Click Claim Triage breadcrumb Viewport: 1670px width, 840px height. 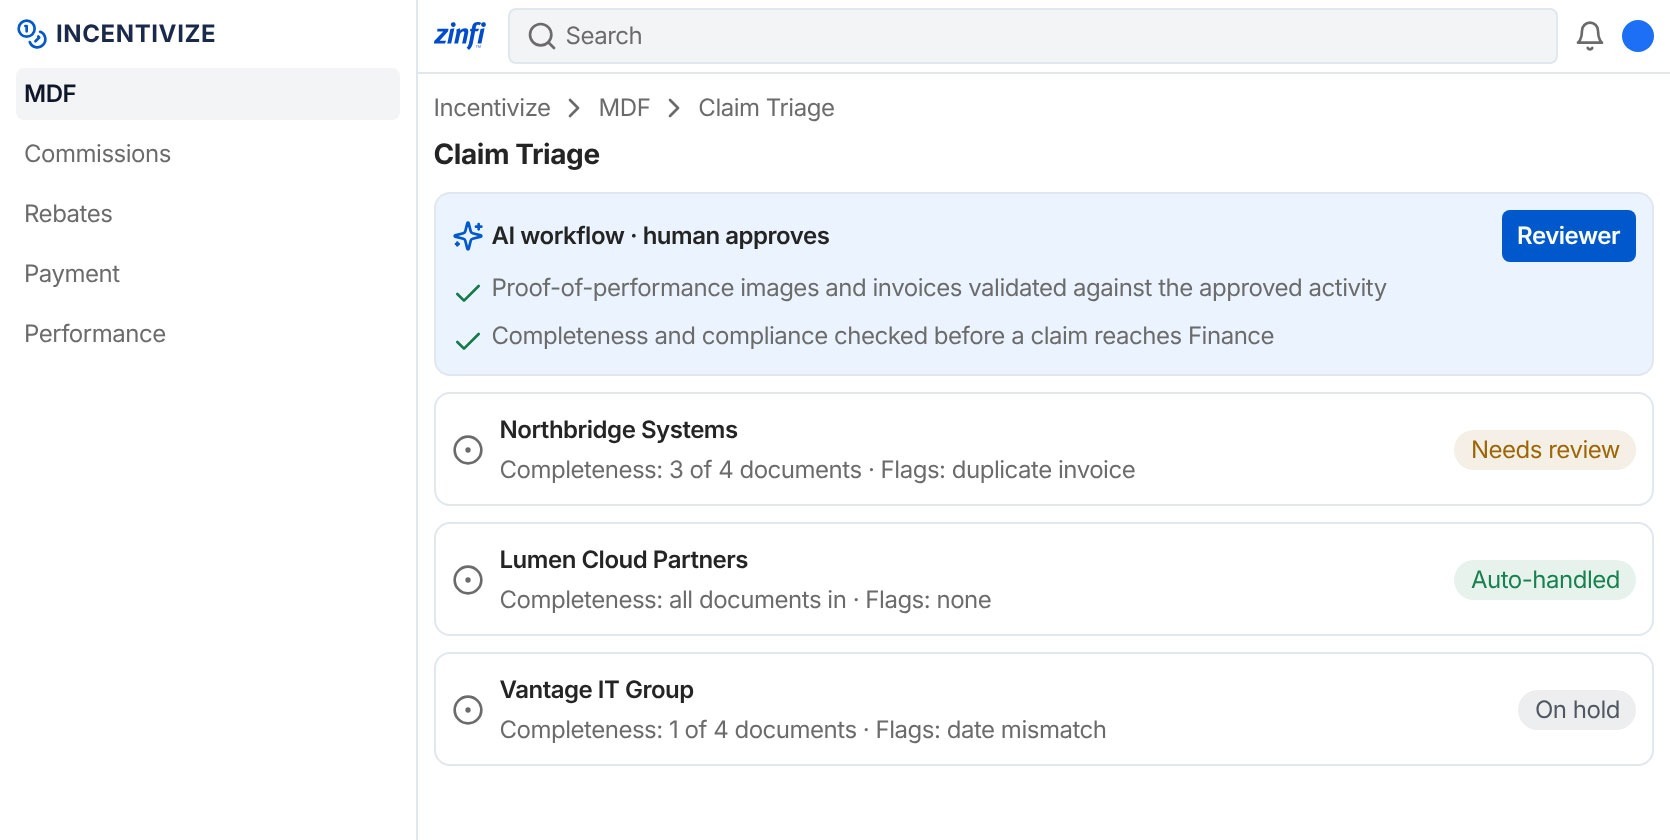click(766, 108)
